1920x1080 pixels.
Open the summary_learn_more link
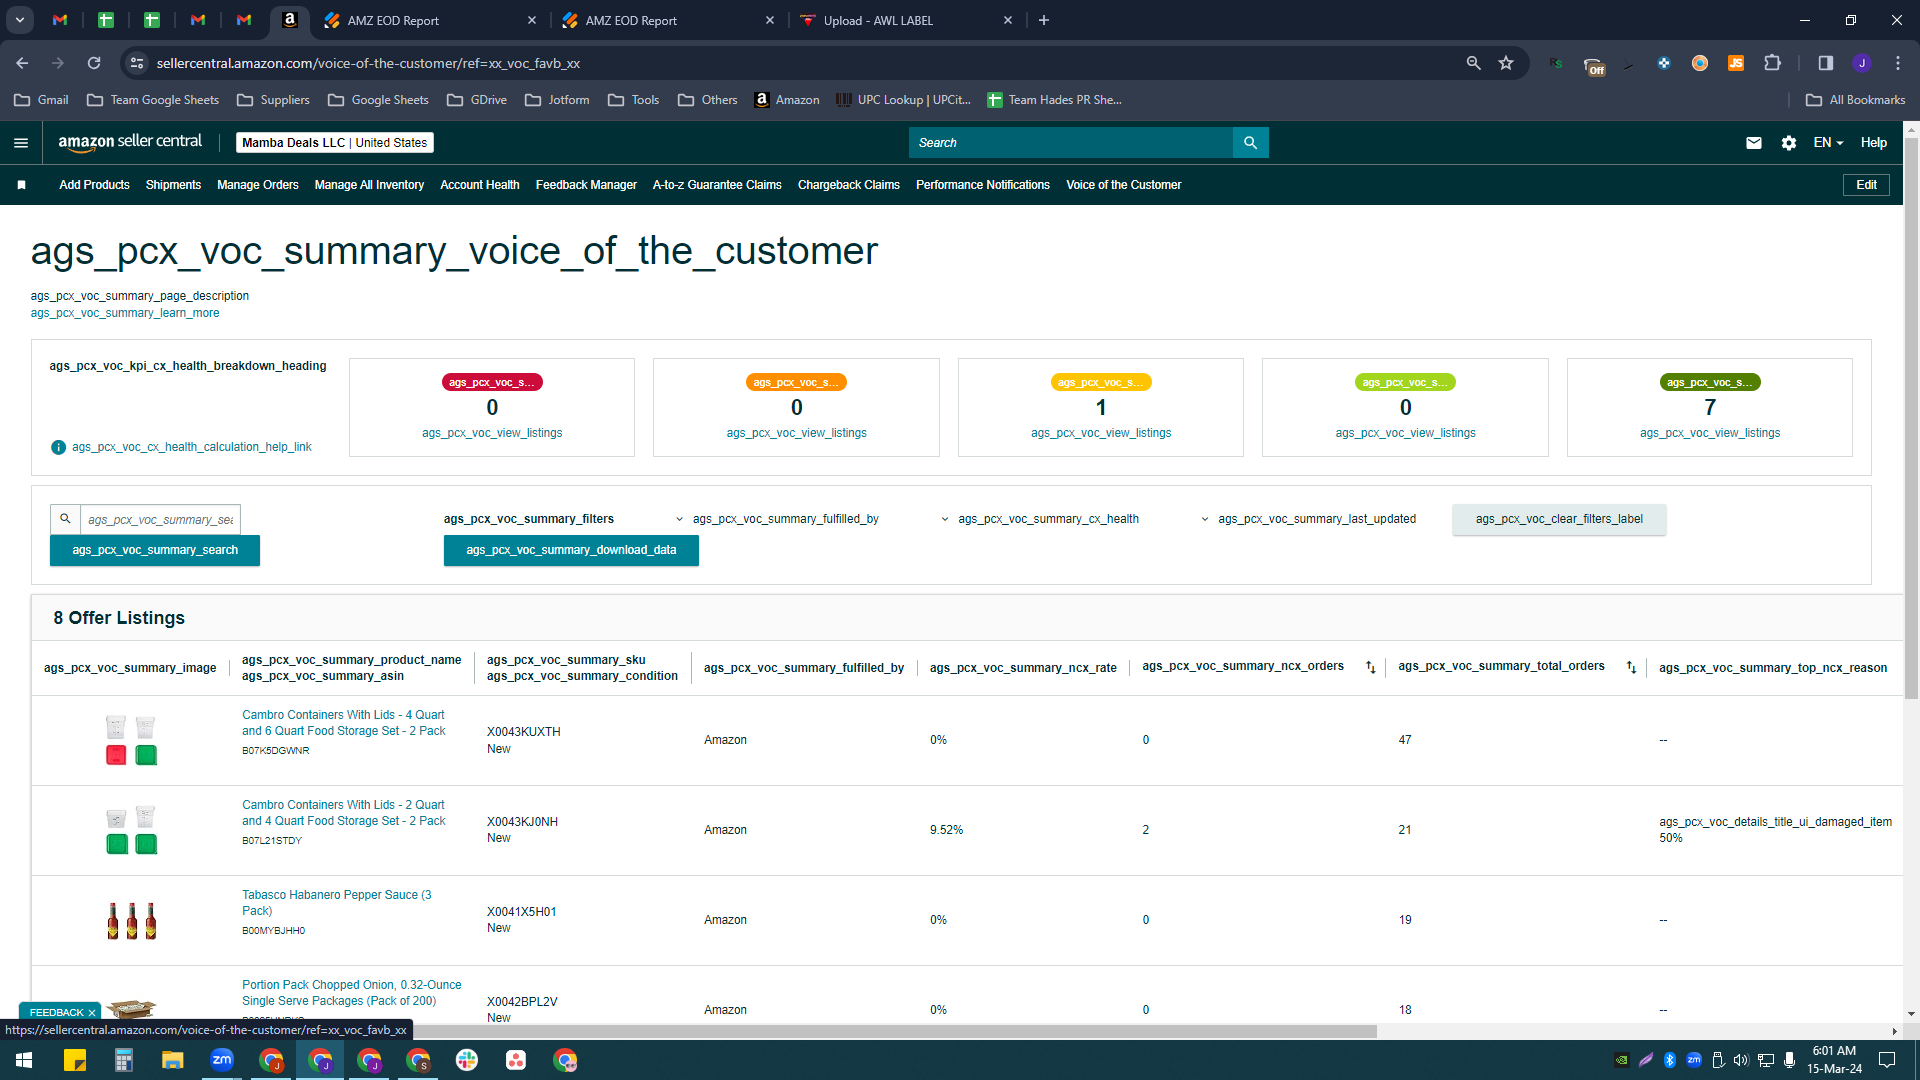click(x=125, y=313)
